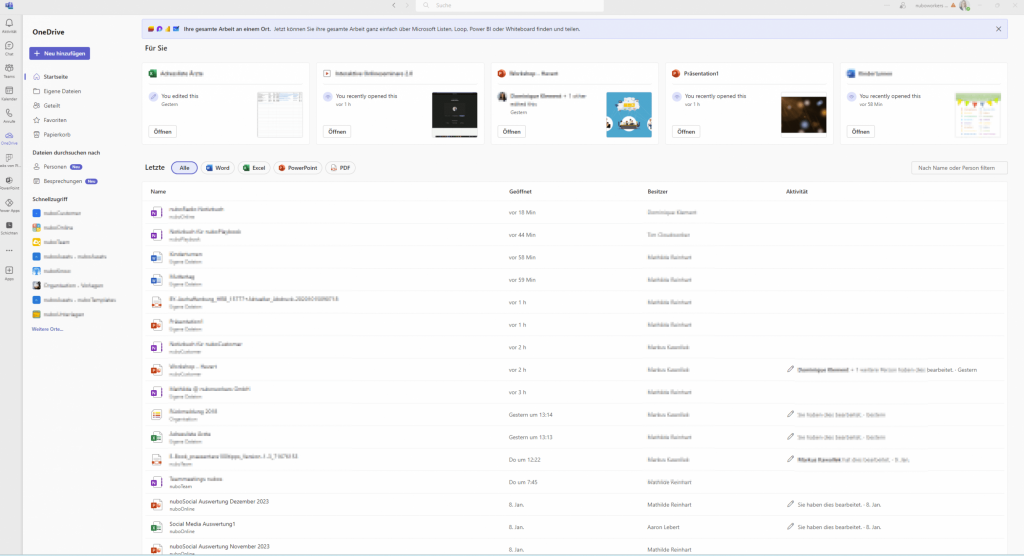Image resolution: width=1024 pixels, height=556 pixels.
Task: Go forward with the right arrow
Action: click(x=408, y=5)
